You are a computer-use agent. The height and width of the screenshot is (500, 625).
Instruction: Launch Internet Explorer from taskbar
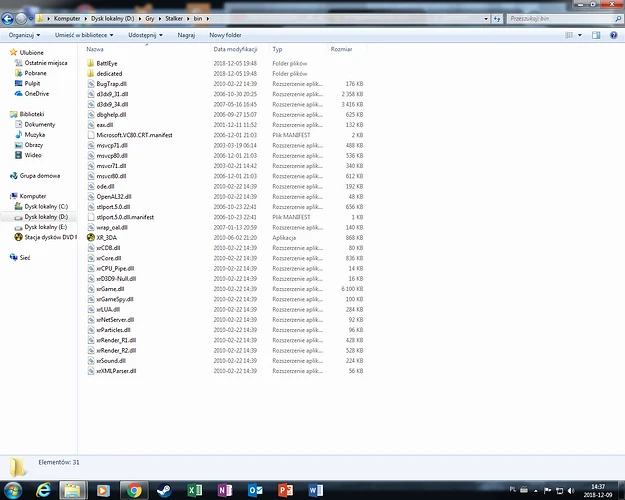43,490
